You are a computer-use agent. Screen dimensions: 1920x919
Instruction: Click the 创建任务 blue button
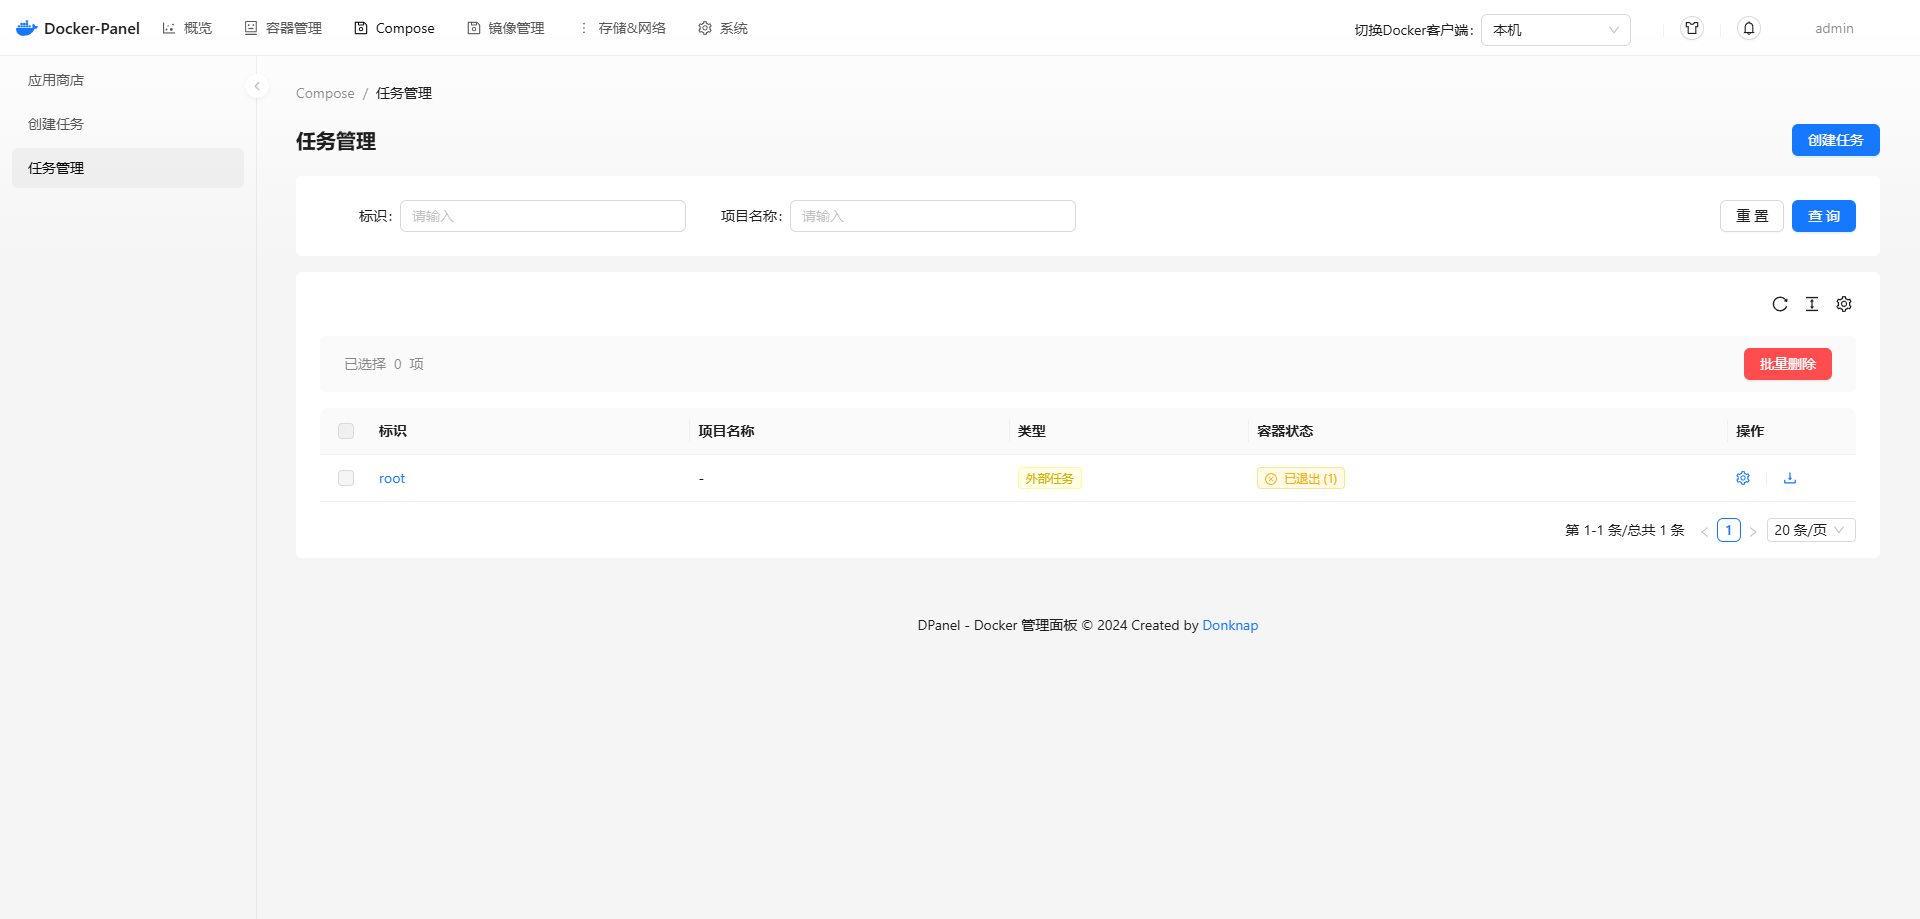click(x=1835, y=140)
